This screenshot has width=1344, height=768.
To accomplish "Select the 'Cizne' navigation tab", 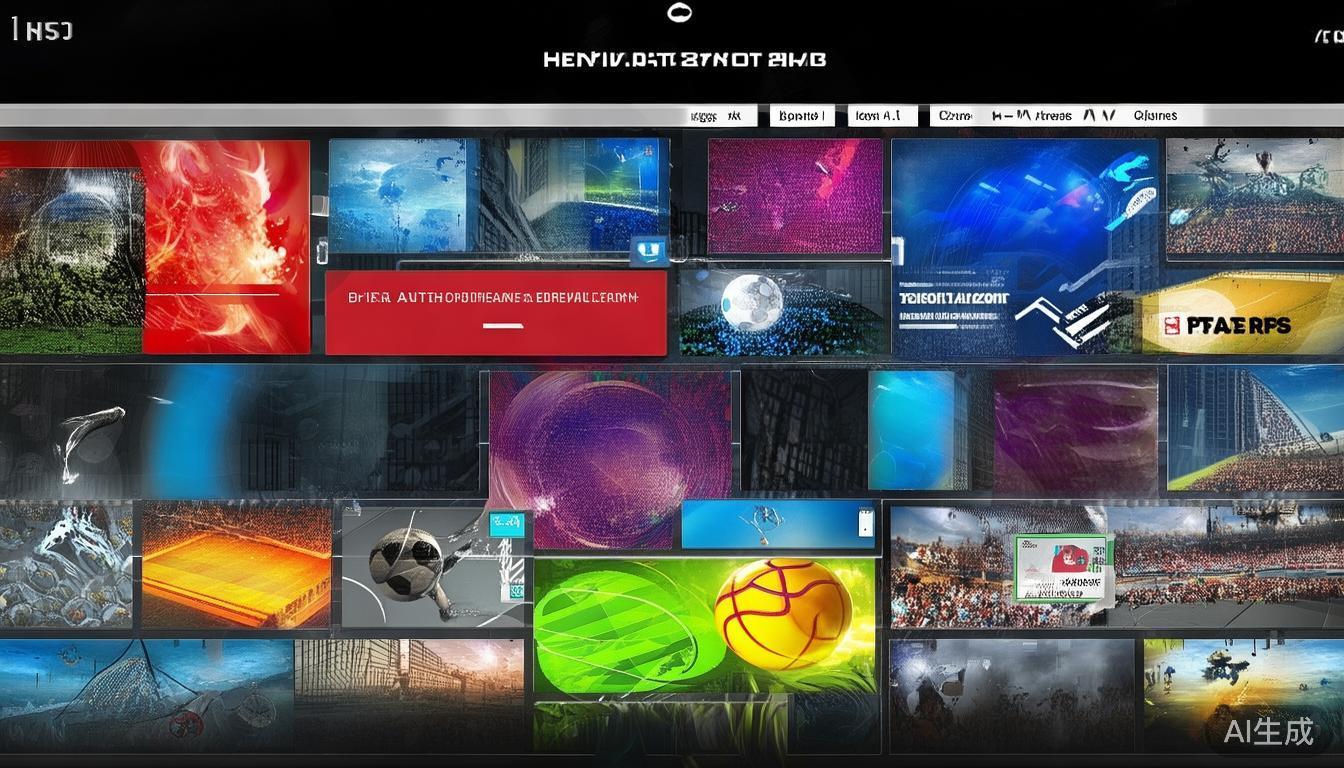I will click(954, 116).
